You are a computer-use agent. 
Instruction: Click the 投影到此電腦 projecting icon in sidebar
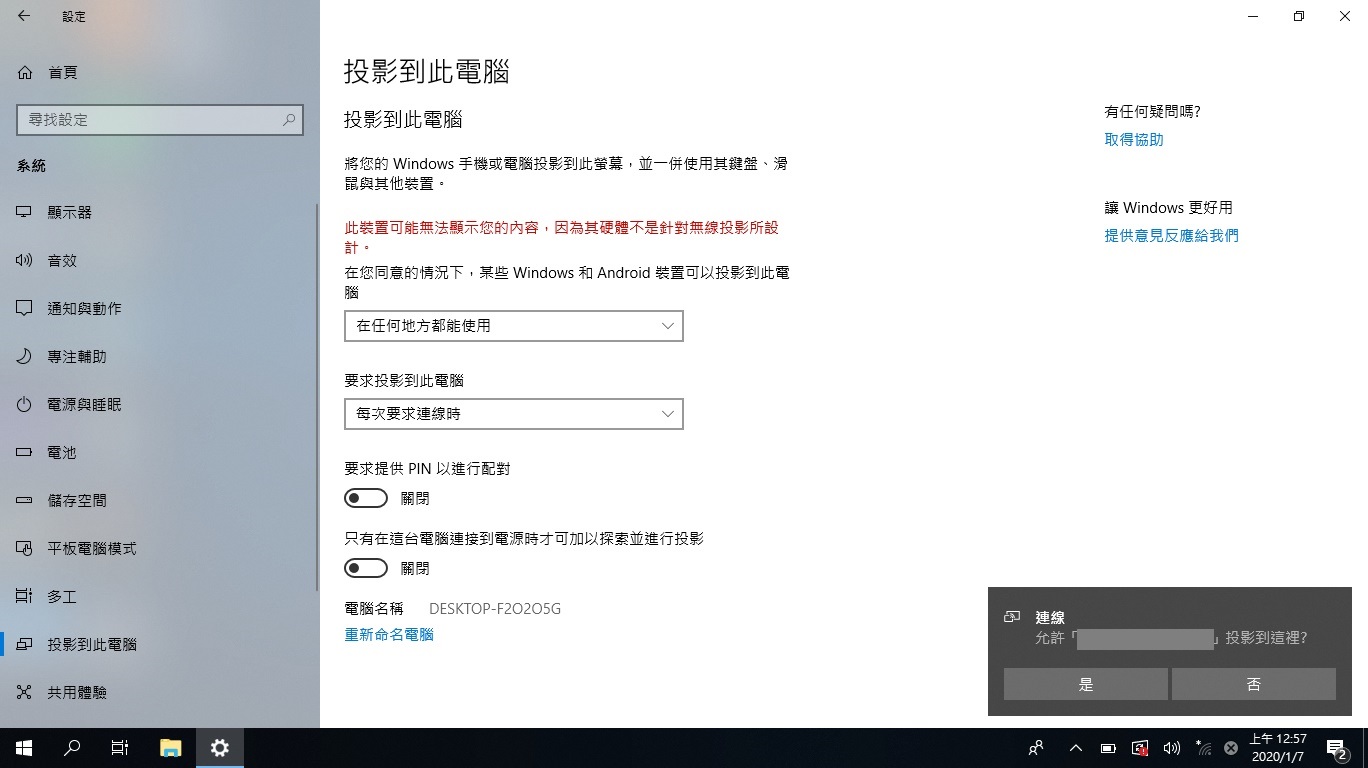[25, 644]
